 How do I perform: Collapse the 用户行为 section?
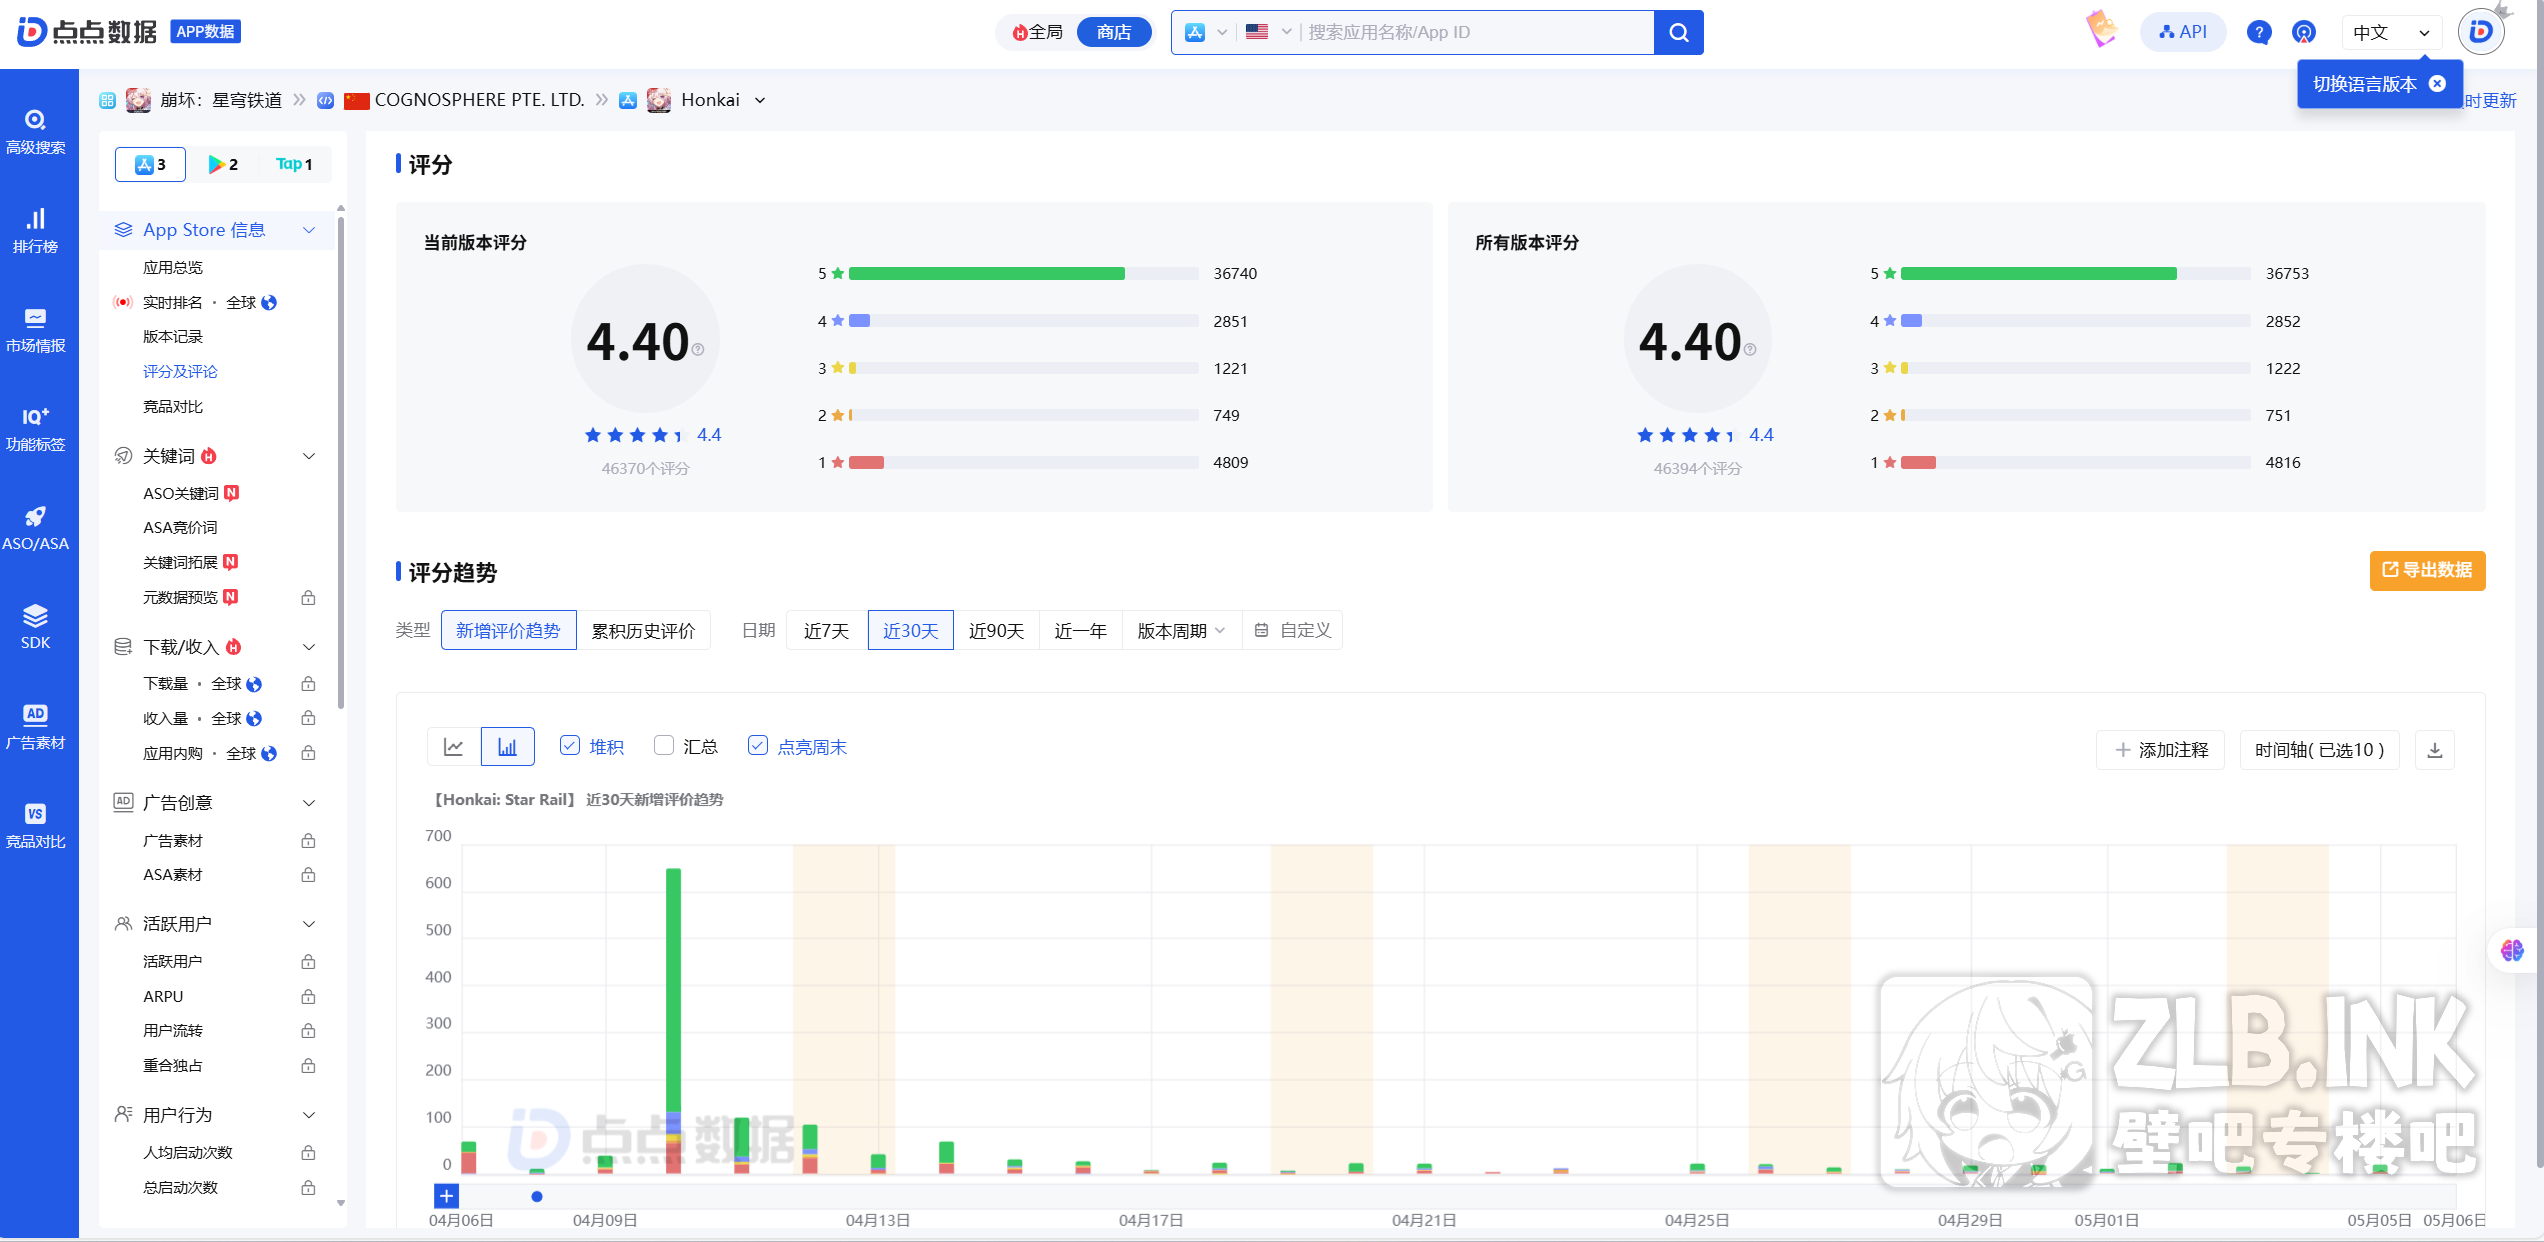(309, 1115)
